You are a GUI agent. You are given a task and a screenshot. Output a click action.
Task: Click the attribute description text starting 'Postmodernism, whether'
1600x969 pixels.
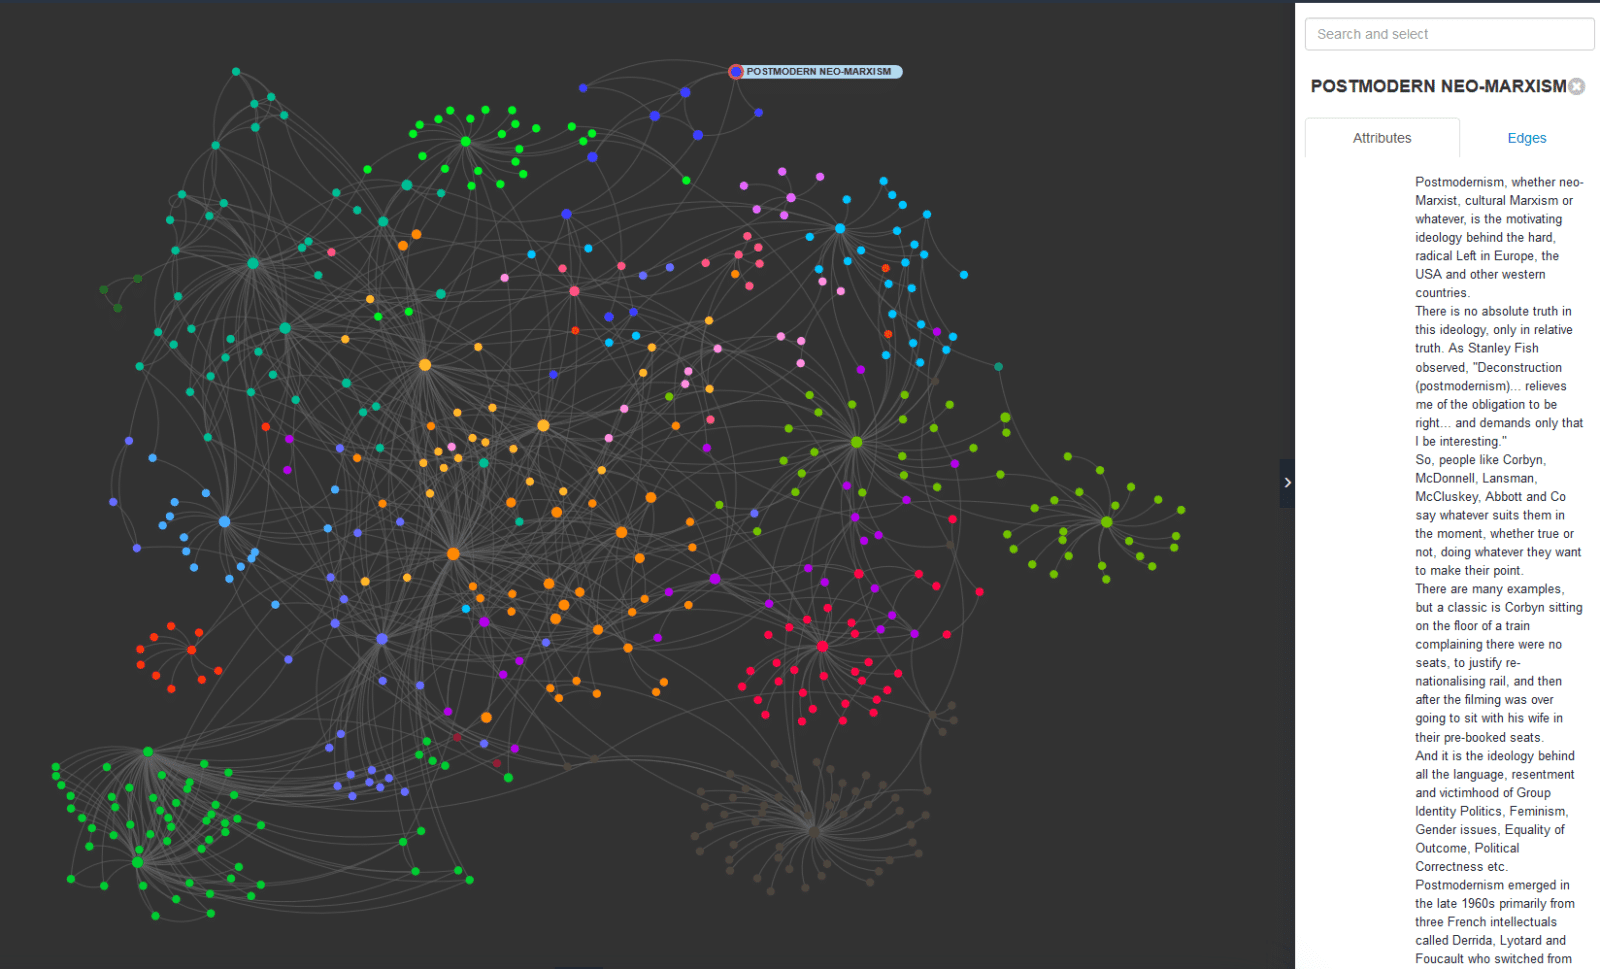pyautogui.click(x=1498, y=182)
